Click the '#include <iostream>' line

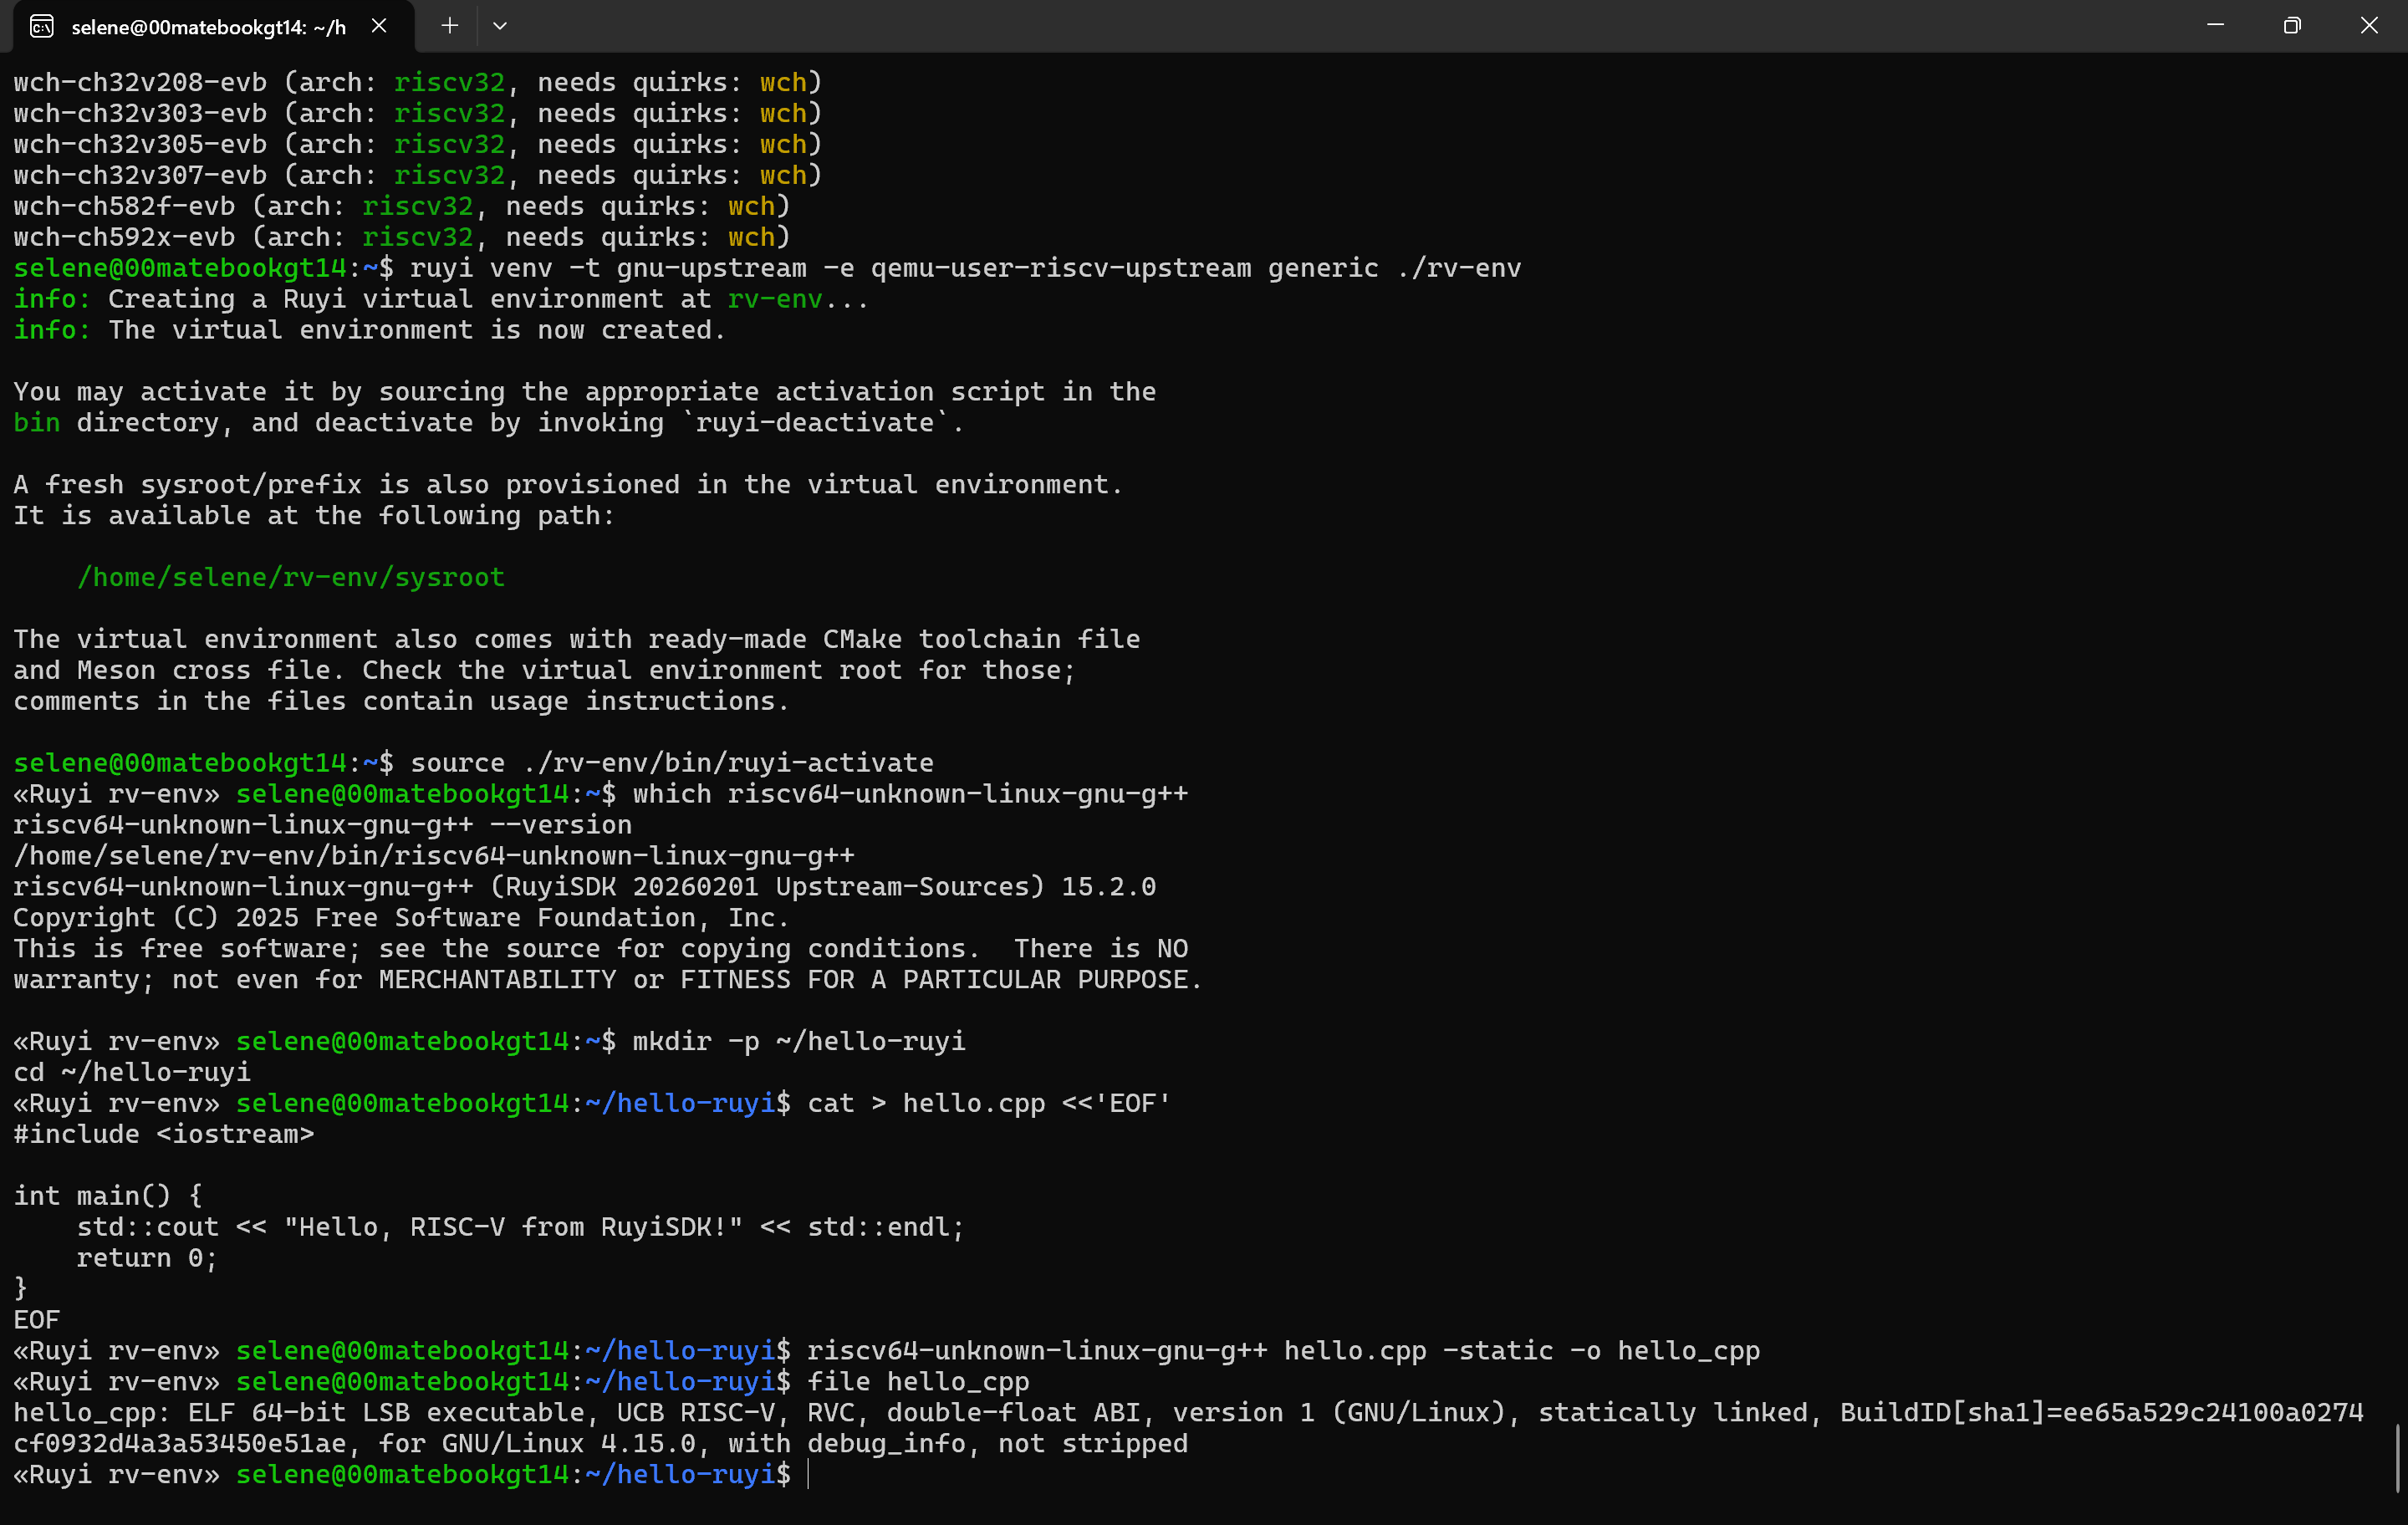164,1134
